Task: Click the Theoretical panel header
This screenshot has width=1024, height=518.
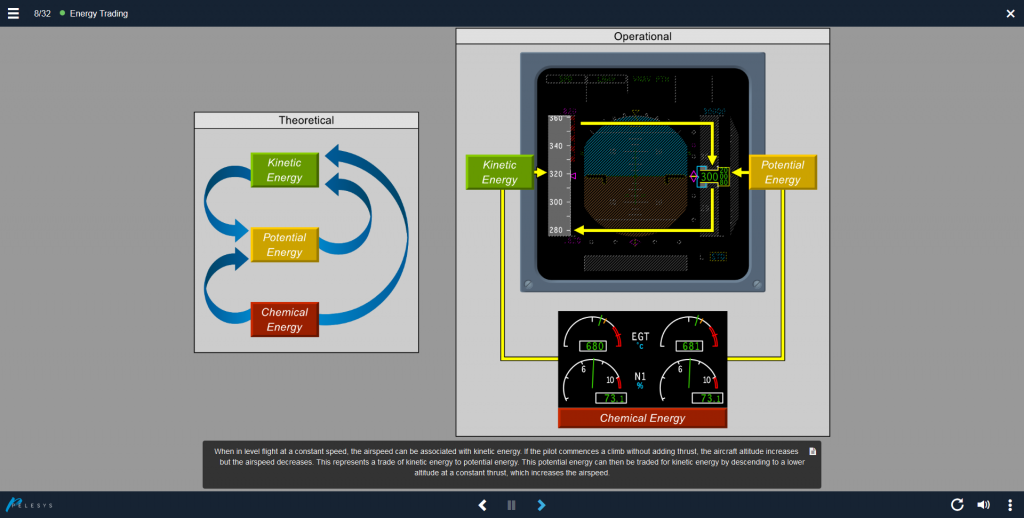Action: 306,120
